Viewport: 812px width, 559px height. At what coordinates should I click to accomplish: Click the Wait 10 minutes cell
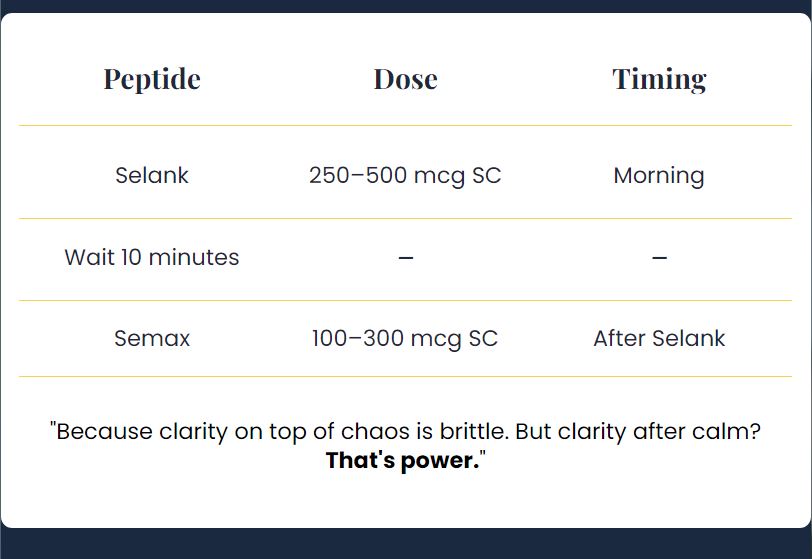coord(152,257)
